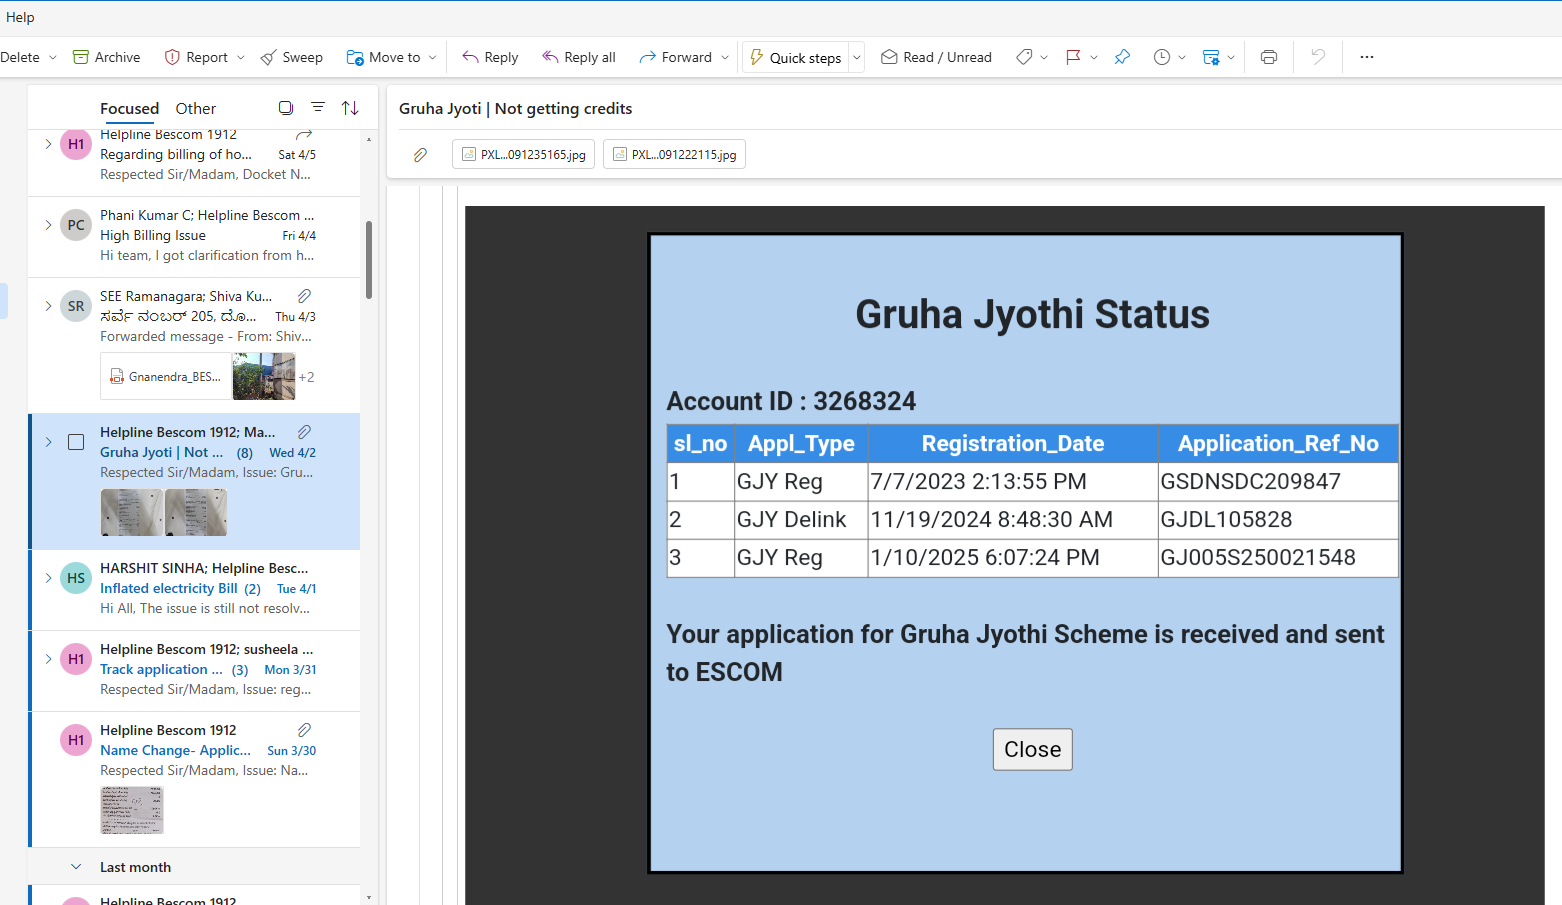Expand the Inflated electricity Bill conversation
The height and width of the screenshot is (905, 1562).
pos(48,578)
